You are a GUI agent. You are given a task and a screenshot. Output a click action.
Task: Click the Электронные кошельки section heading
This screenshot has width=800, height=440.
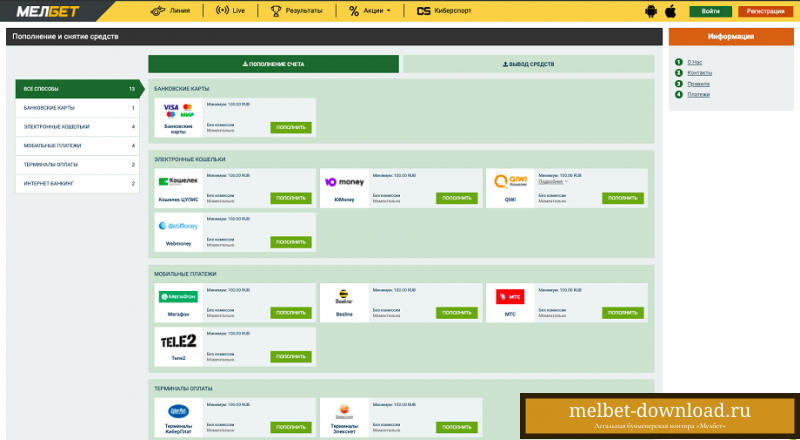click(x=189, y=159)
